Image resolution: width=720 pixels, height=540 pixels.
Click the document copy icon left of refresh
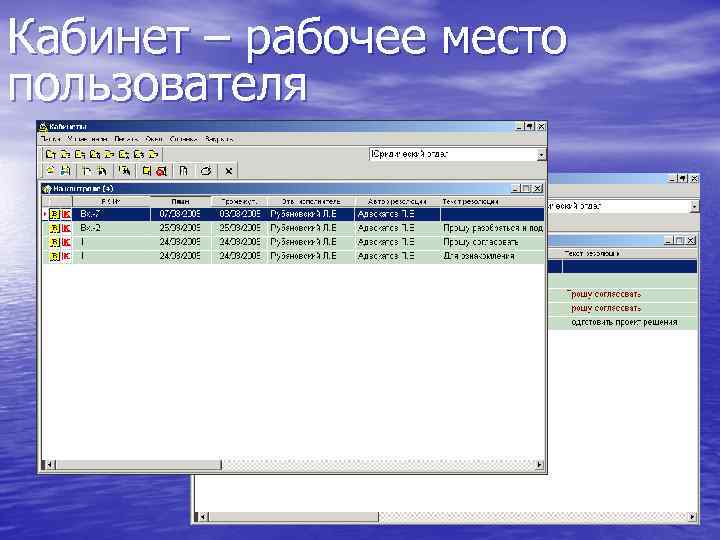(x=183, y=171)
